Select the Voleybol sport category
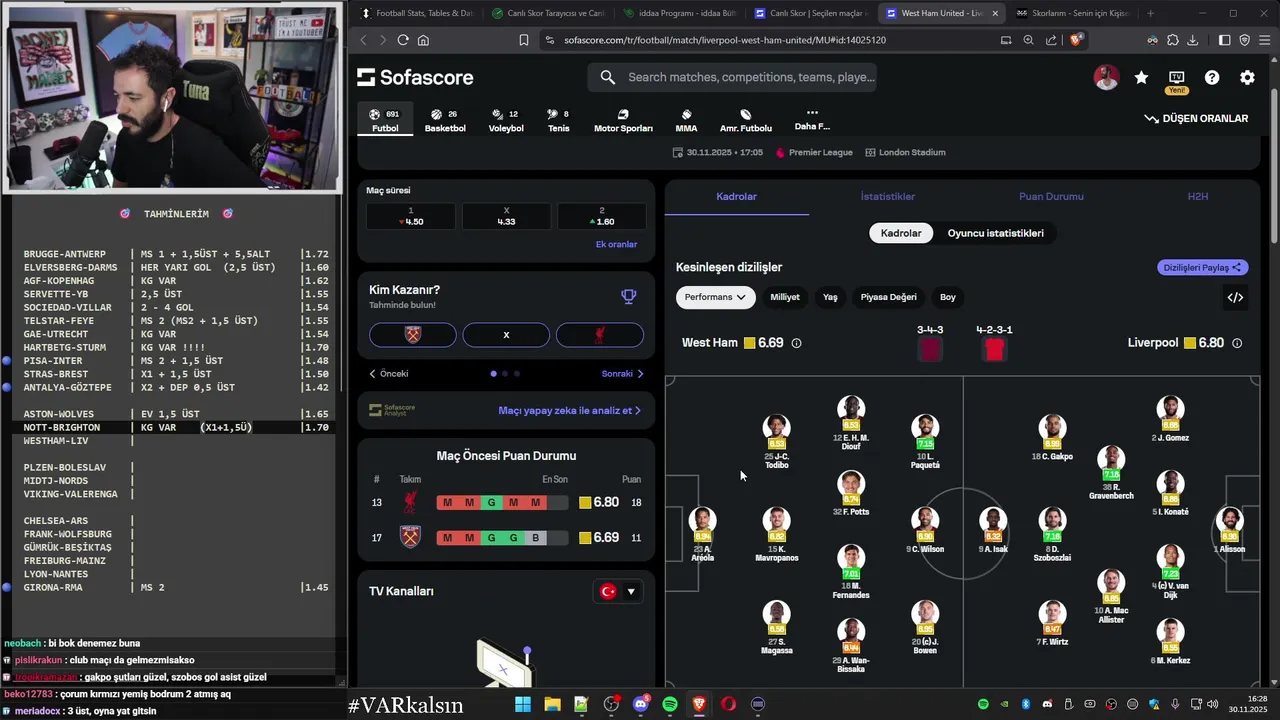Image resolution: width=1280 pixels, height=720 pixels. point(506,120)
